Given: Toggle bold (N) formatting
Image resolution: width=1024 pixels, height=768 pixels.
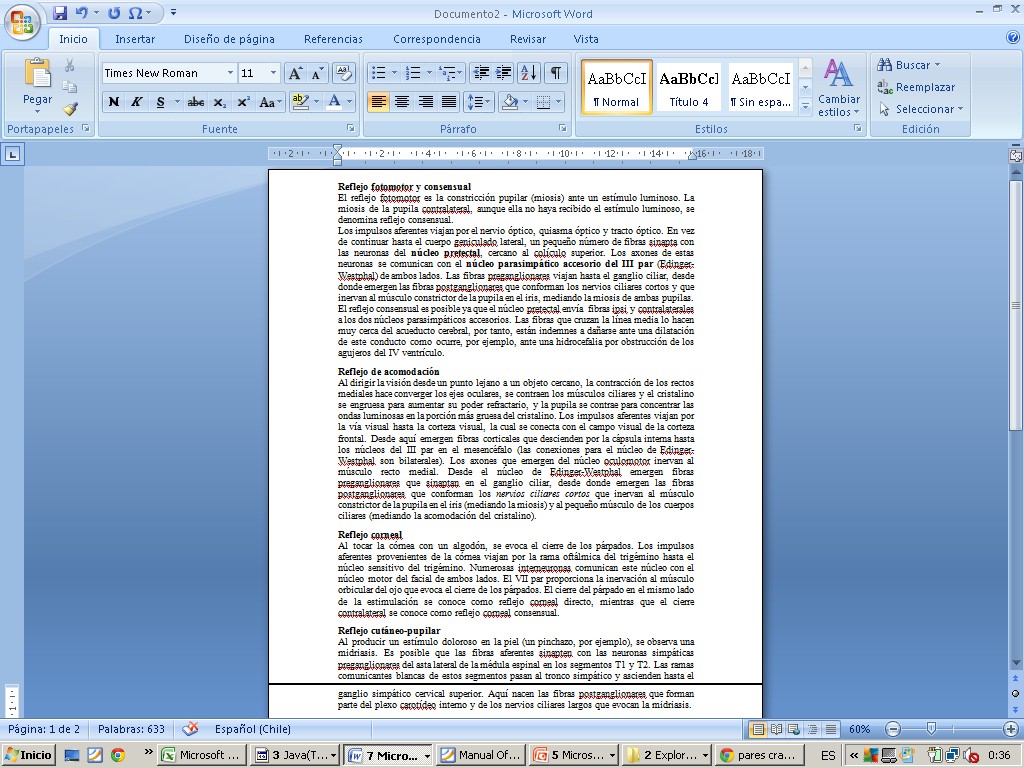Looking at the screenshot, I should point(113,102).
